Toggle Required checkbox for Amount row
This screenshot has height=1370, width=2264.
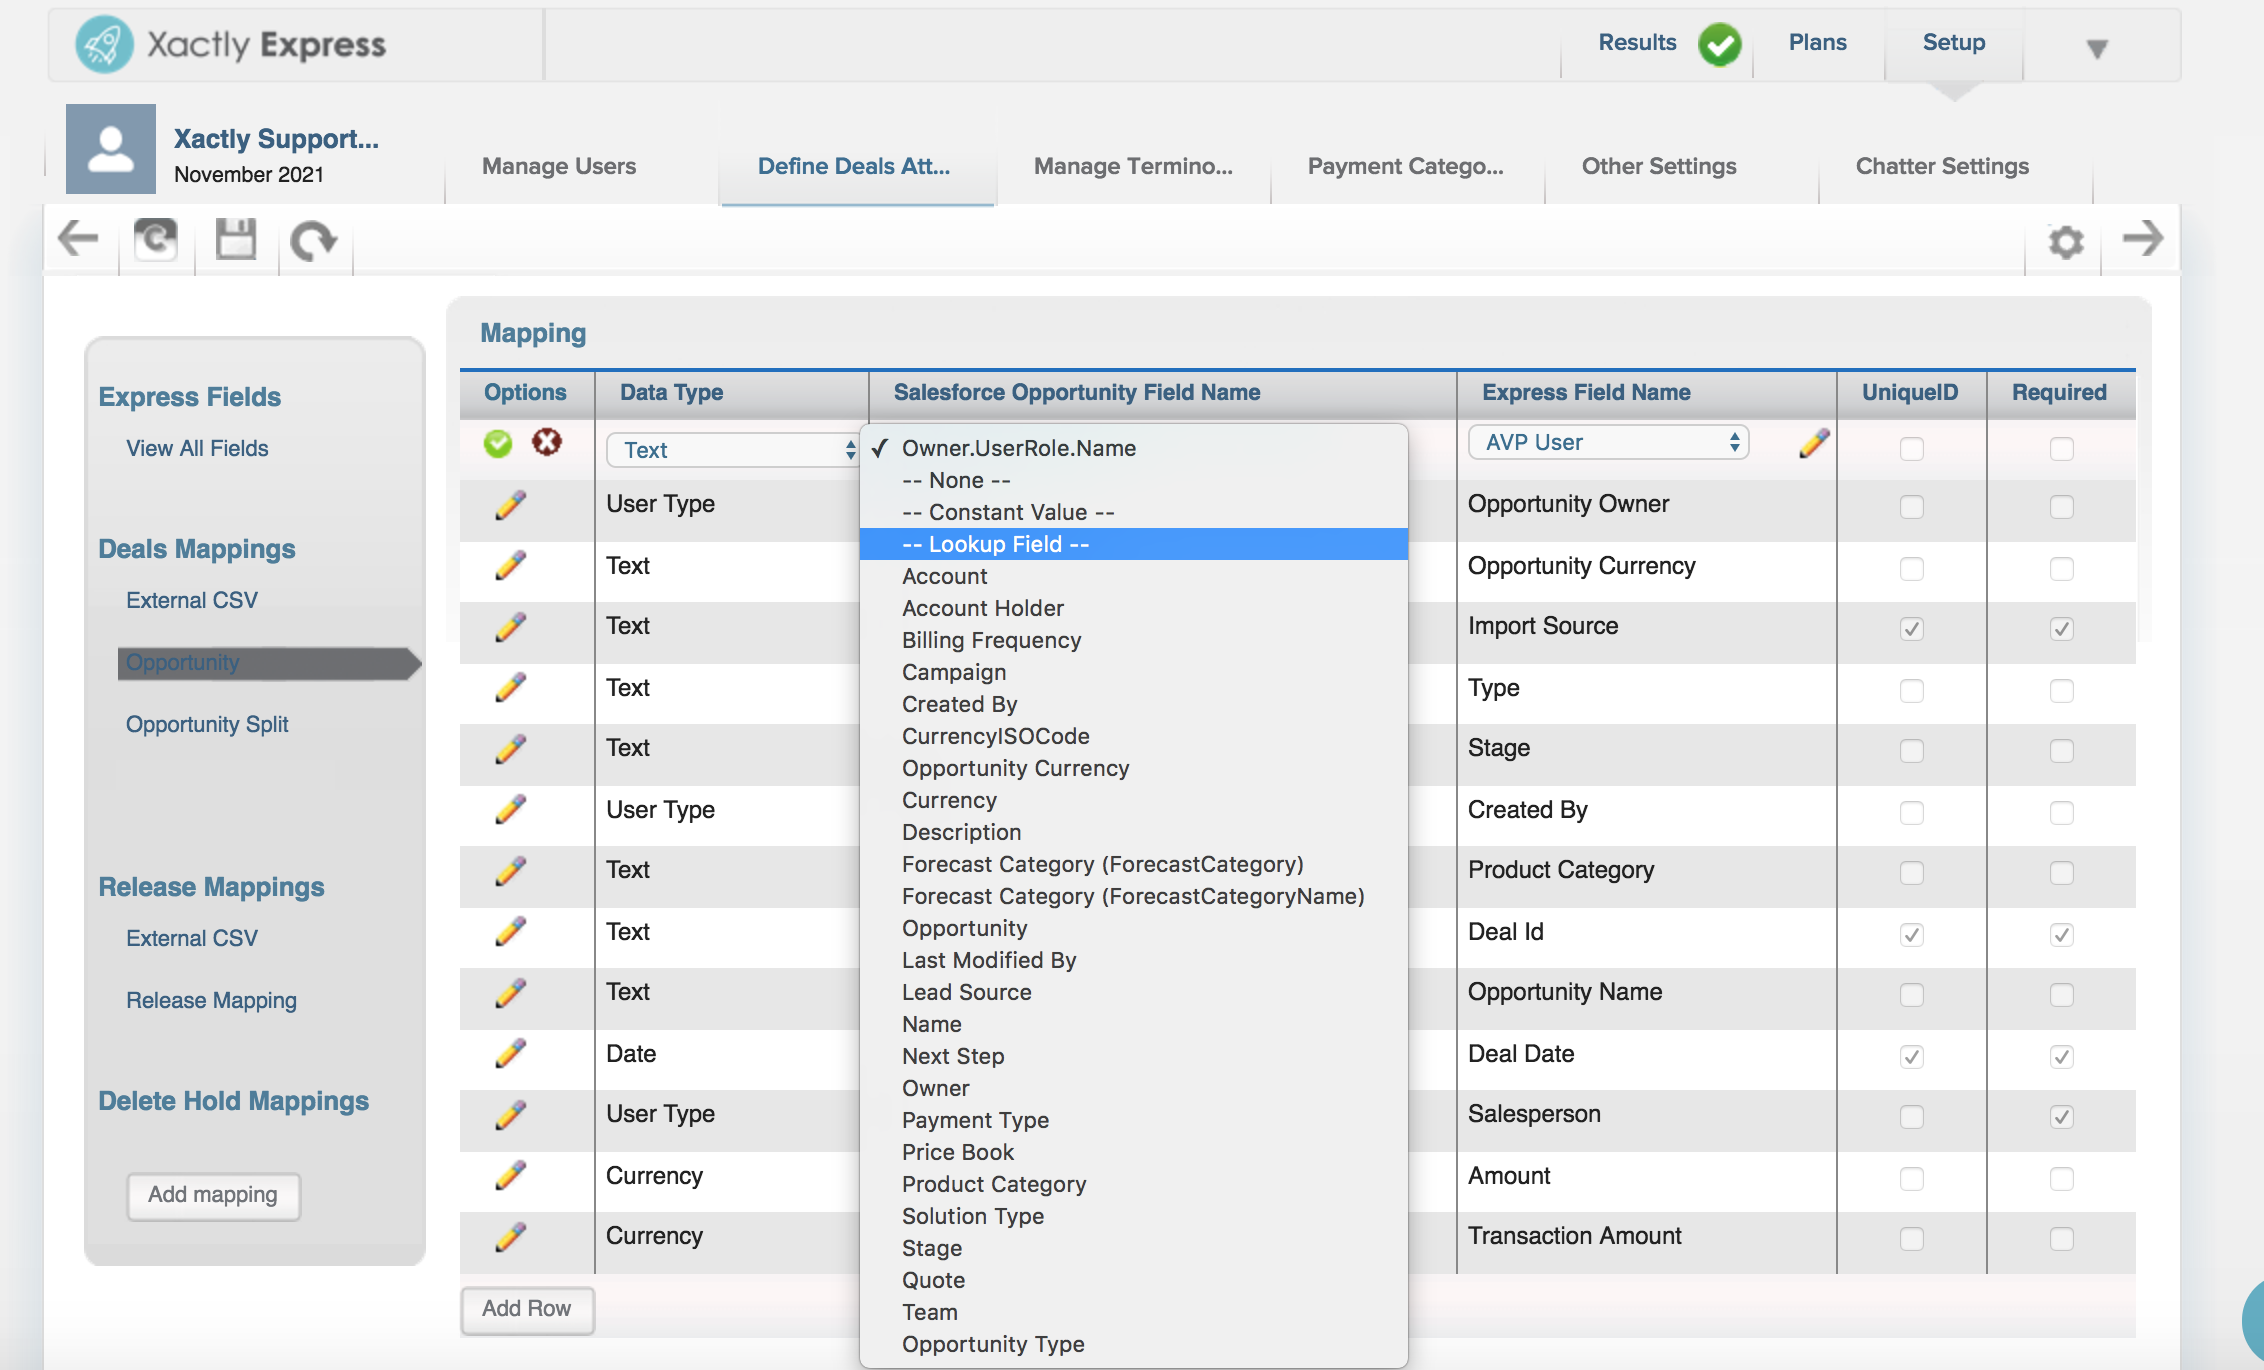[x=2061, y=1179]
